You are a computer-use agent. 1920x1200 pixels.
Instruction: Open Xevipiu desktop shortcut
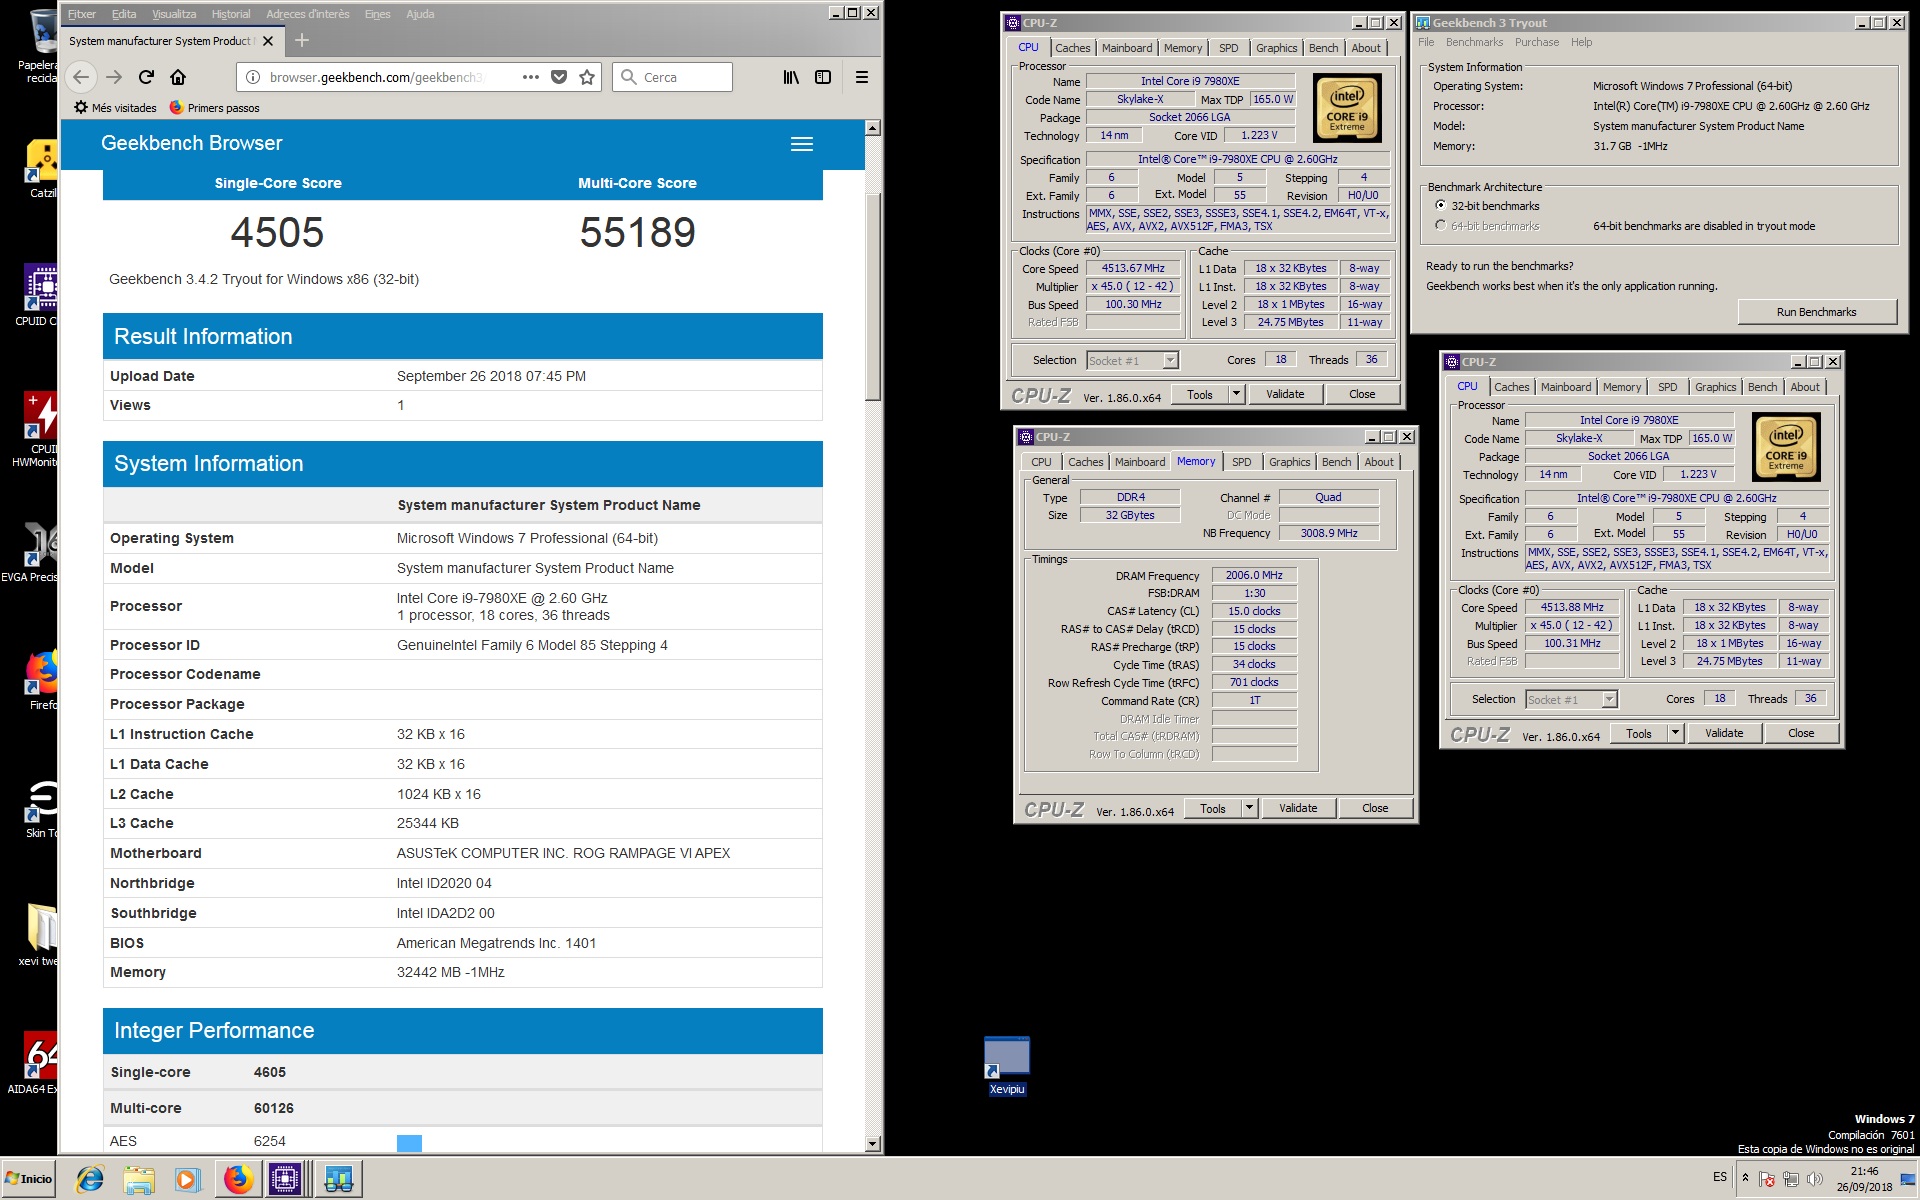coord(1007,1066)
